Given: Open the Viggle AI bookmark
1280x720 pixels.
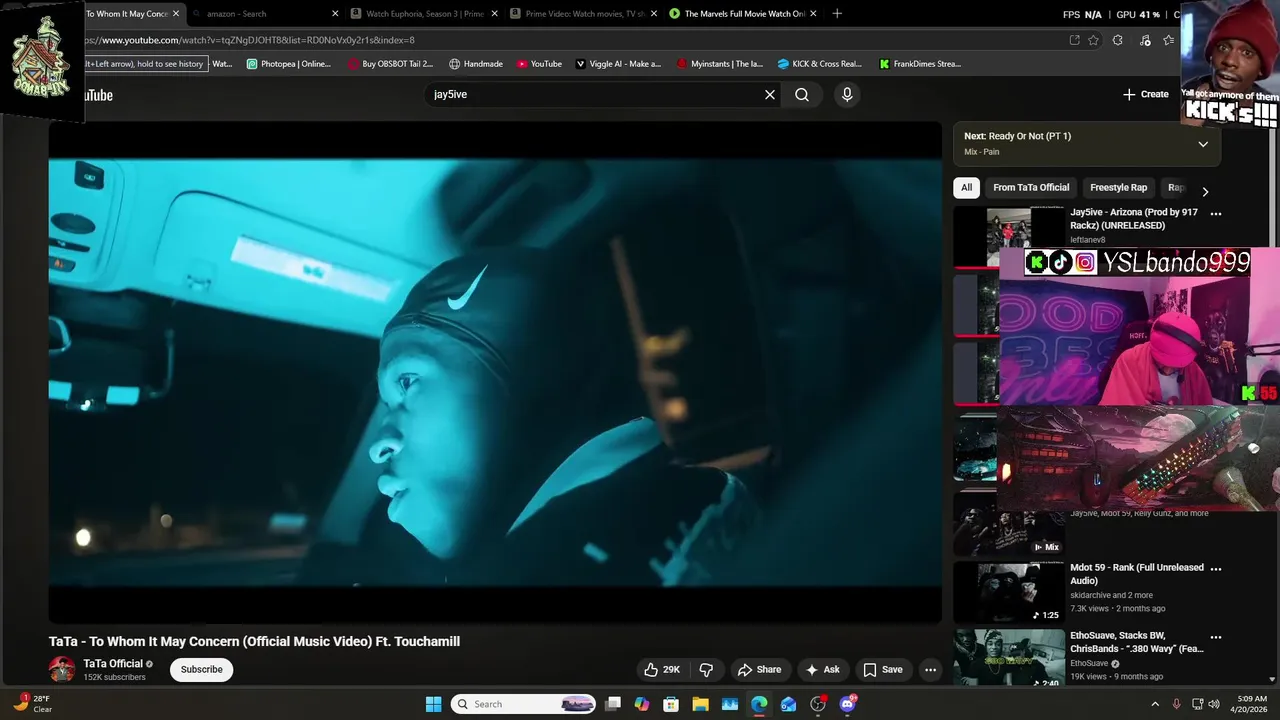Looking at the screenshot, I should click(618, 63).
